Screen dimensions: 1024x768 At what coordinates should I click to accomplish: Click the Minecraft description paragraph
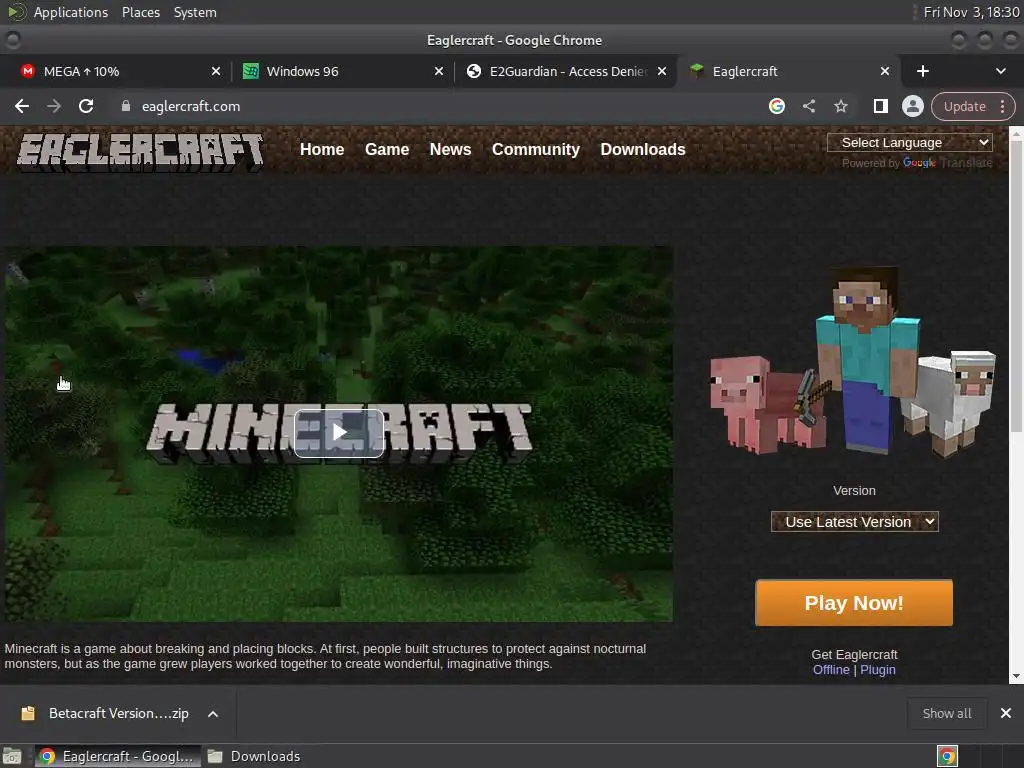325,656
